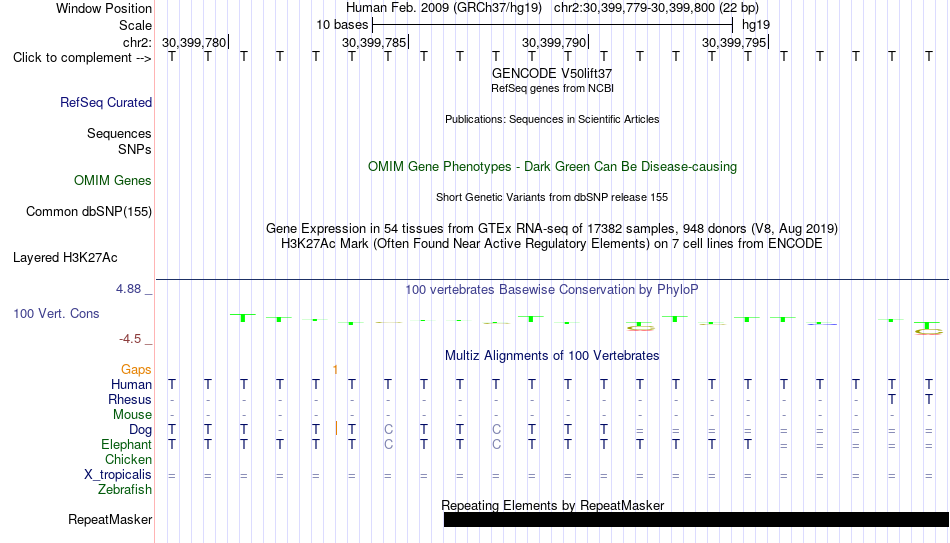The height and width of the screenshot is (543, 950).
Task: Click the H3K27Ac Mark ENCODE track title
Action: click(552, 244)
